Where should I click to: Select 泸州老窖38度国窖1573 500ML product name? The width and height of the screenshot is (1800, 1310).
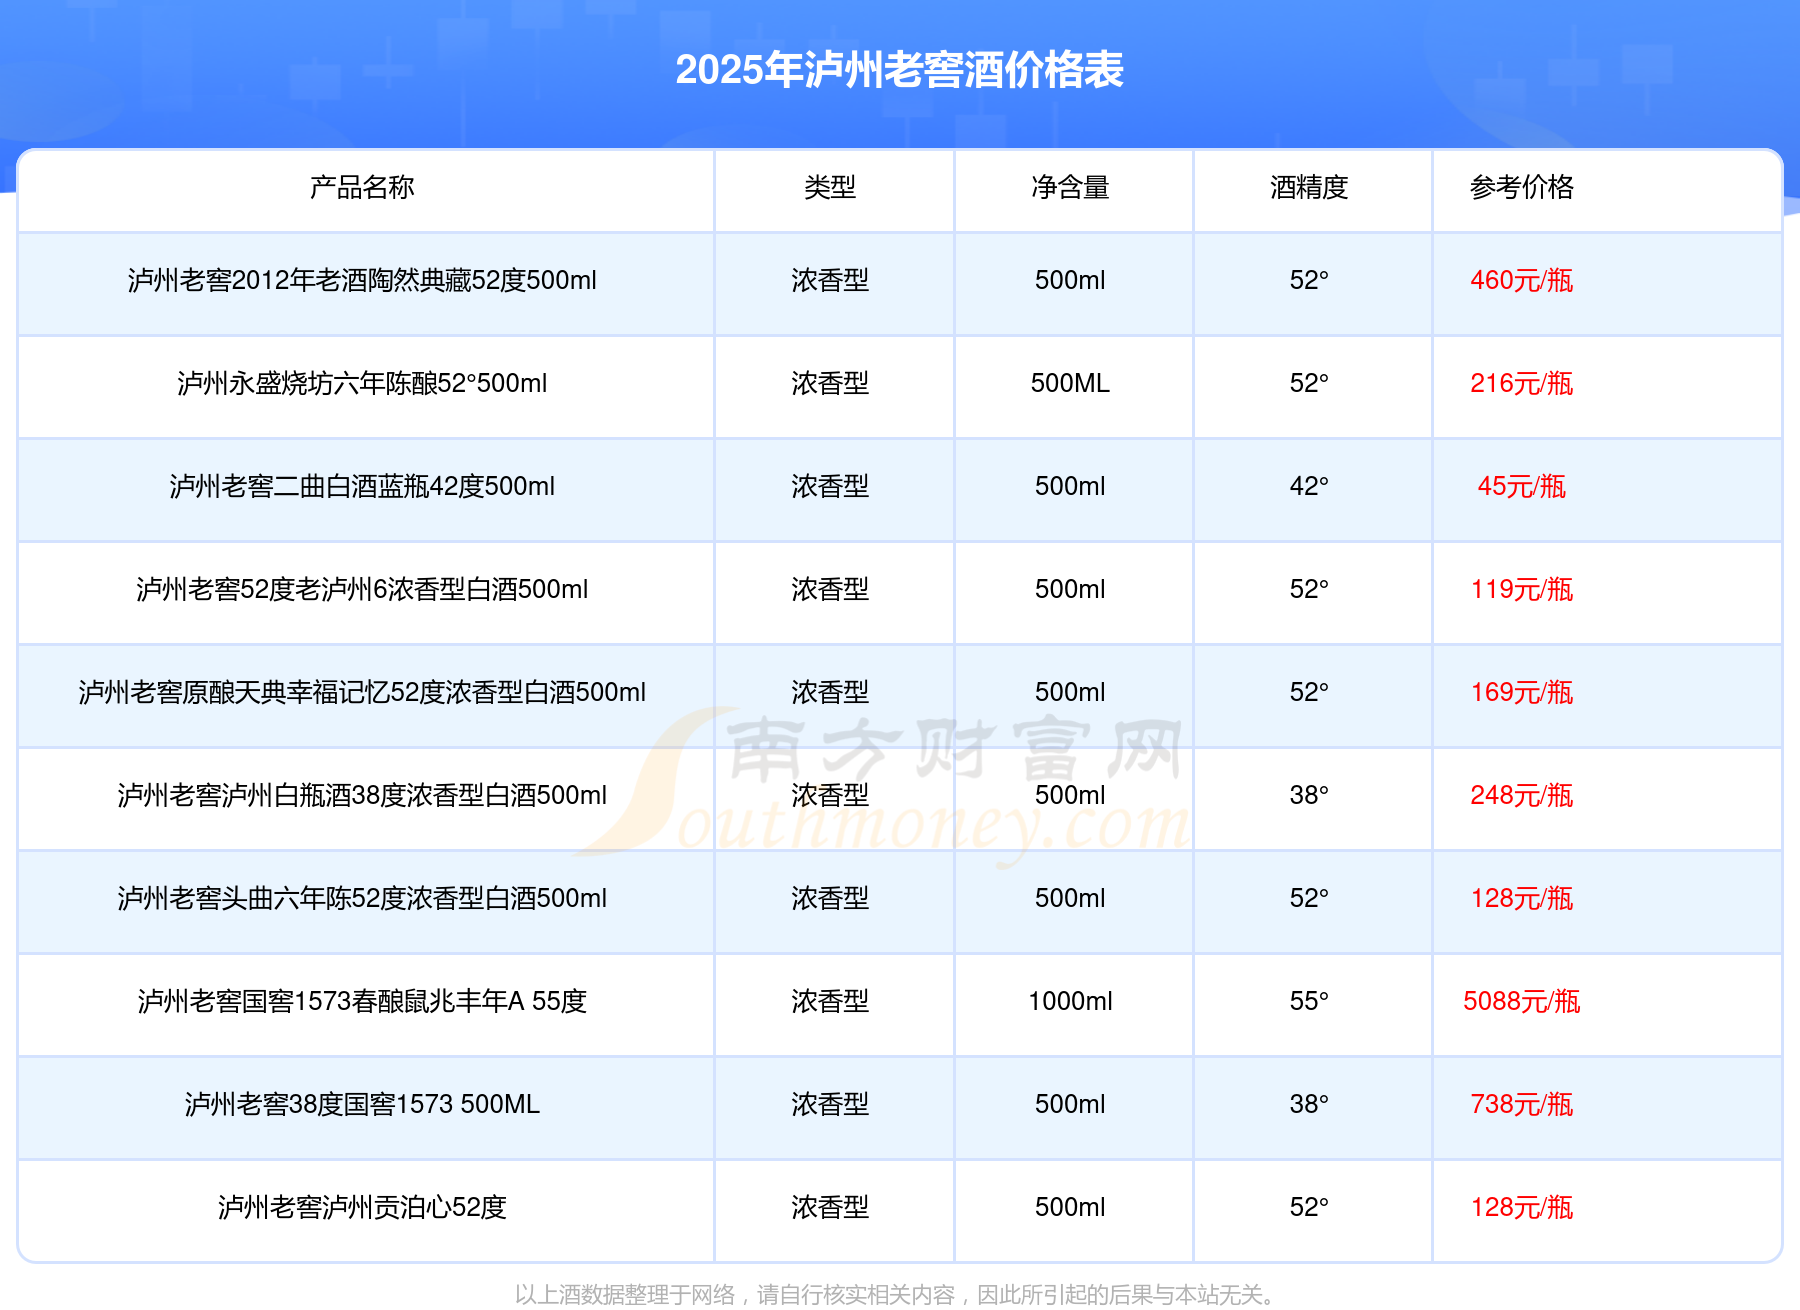click(x=362, y=1105)
